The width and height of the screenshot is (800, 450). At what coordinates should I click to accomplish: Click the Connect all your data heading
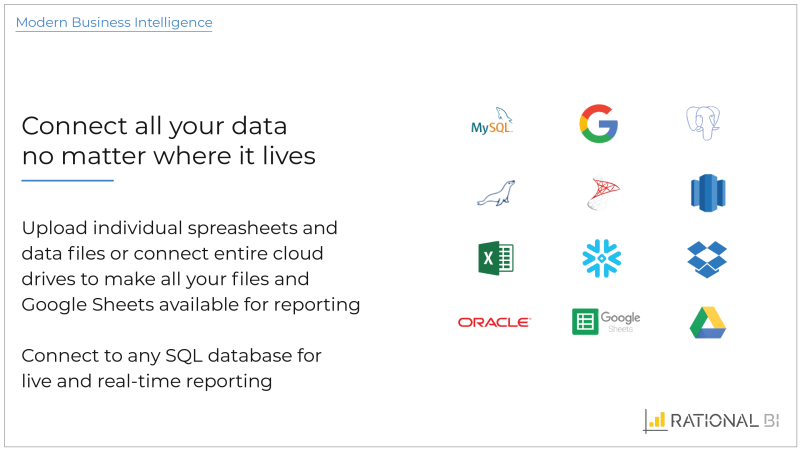pyautogui.click(x=168, y=140)
